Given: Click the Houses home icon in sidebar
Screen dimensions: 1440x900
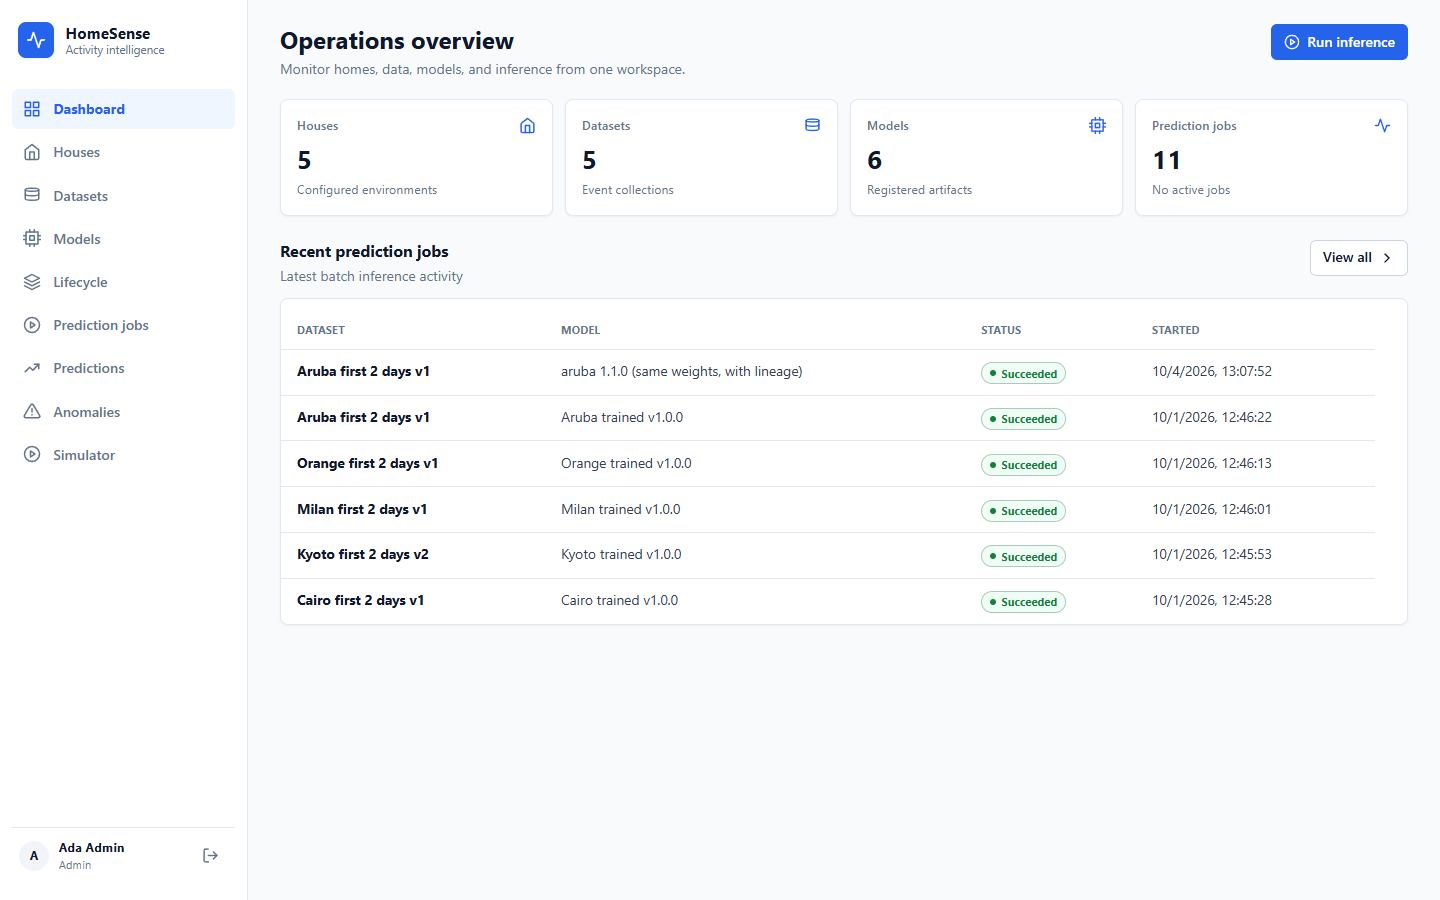Looking at the screenshot, I should point(32,152).
